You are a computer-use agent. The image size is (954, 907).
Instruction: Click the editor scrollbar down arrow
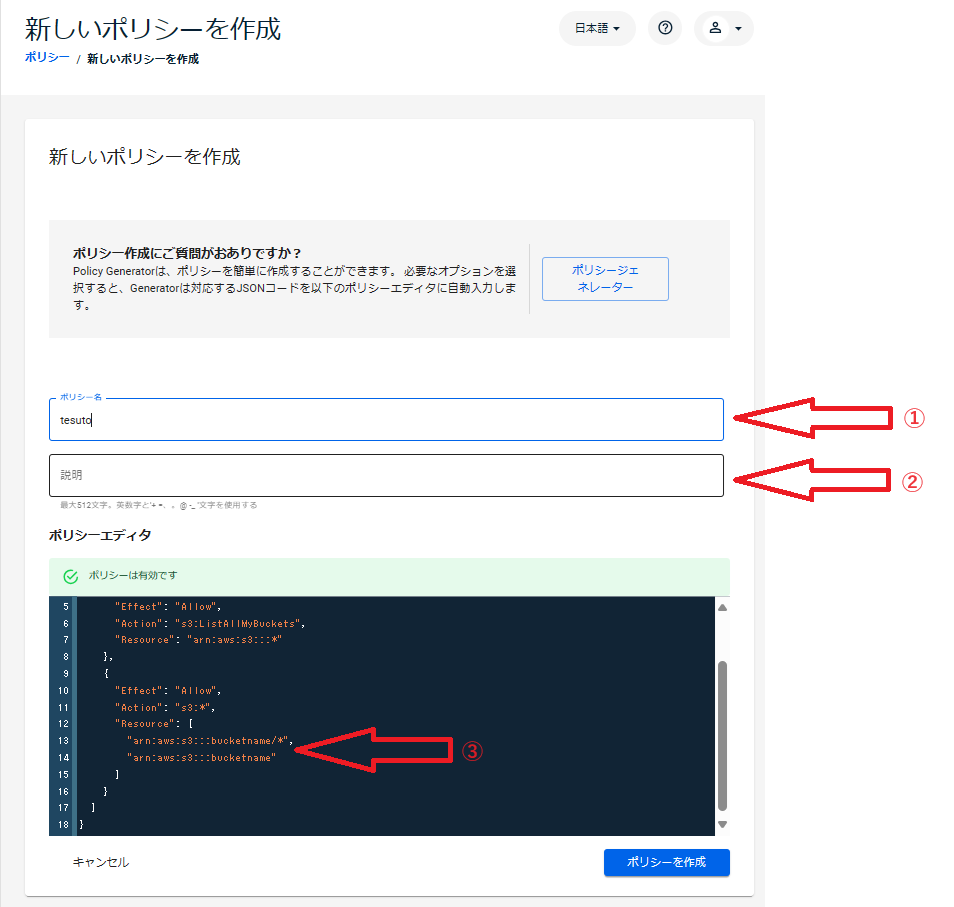point(722,825)
